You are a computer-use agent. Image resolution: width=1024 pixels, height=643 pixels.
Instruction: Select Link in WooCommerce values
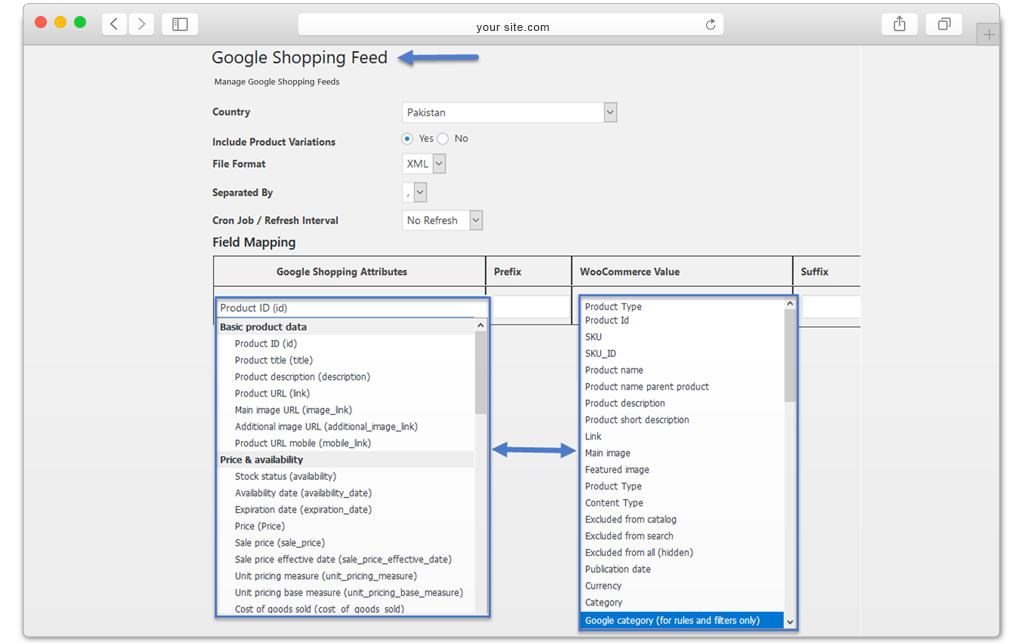pyautogui.click(x=593, y=437)
